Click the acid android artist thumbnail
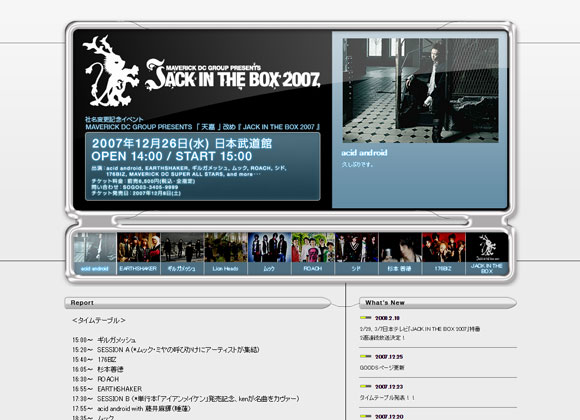This screenshot has width=580, height=420. click(x=95, y=253)
